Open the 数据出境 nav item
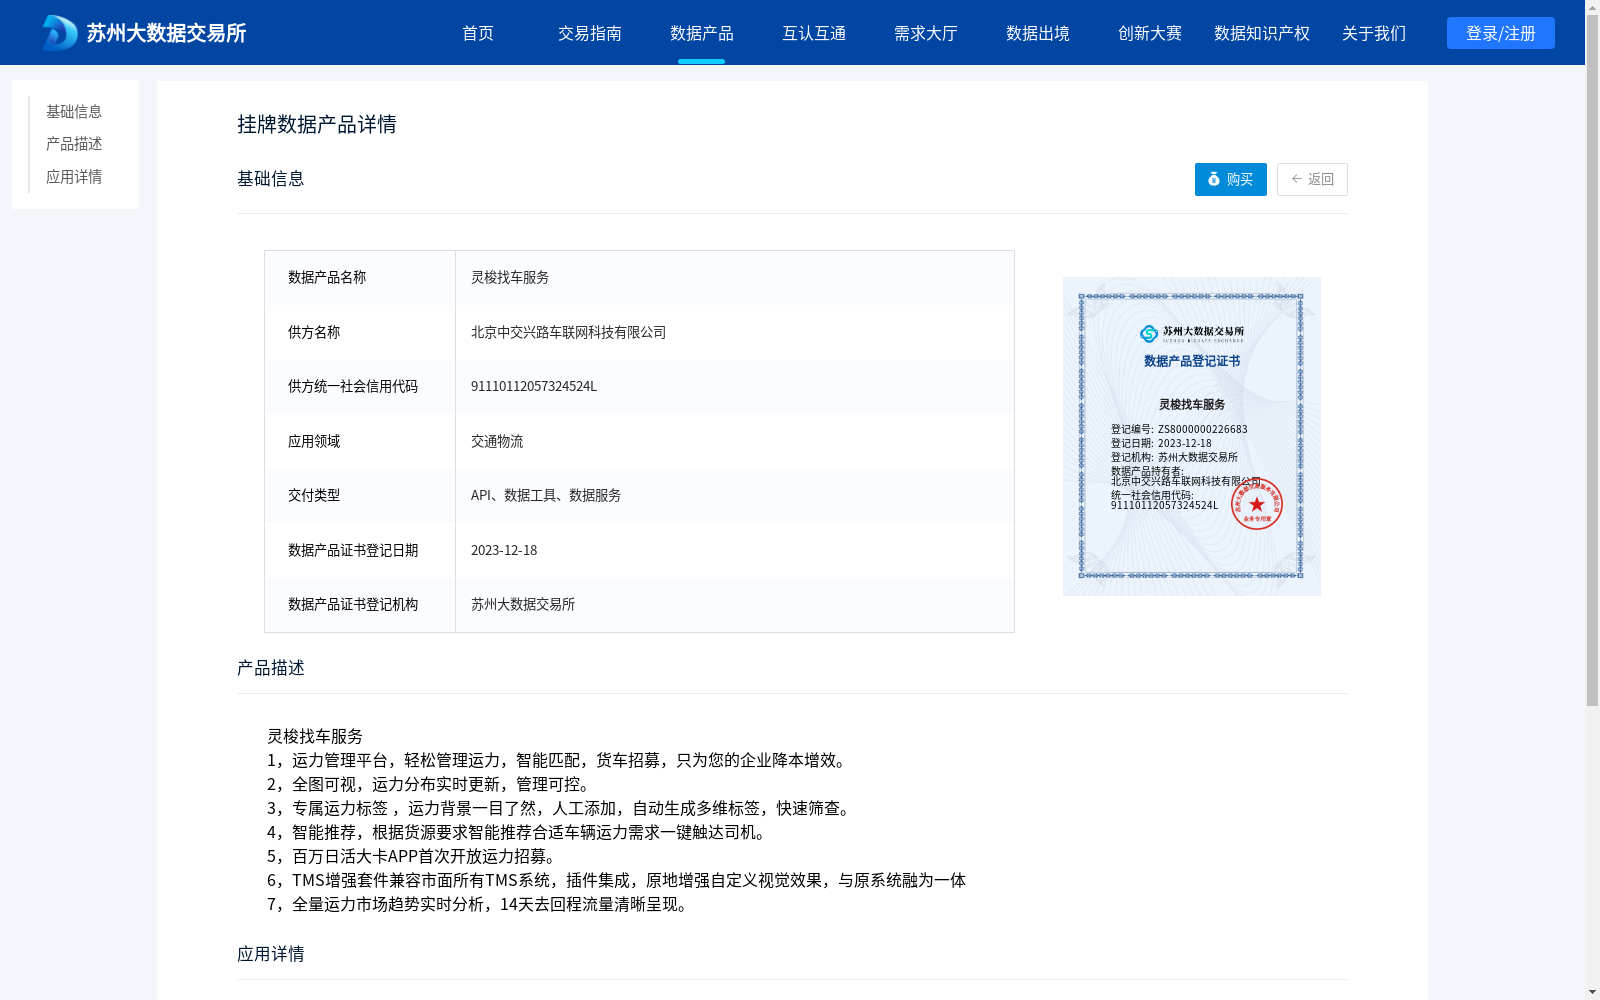Screen dimensions: 1600x1000 tap(1038, 33)
